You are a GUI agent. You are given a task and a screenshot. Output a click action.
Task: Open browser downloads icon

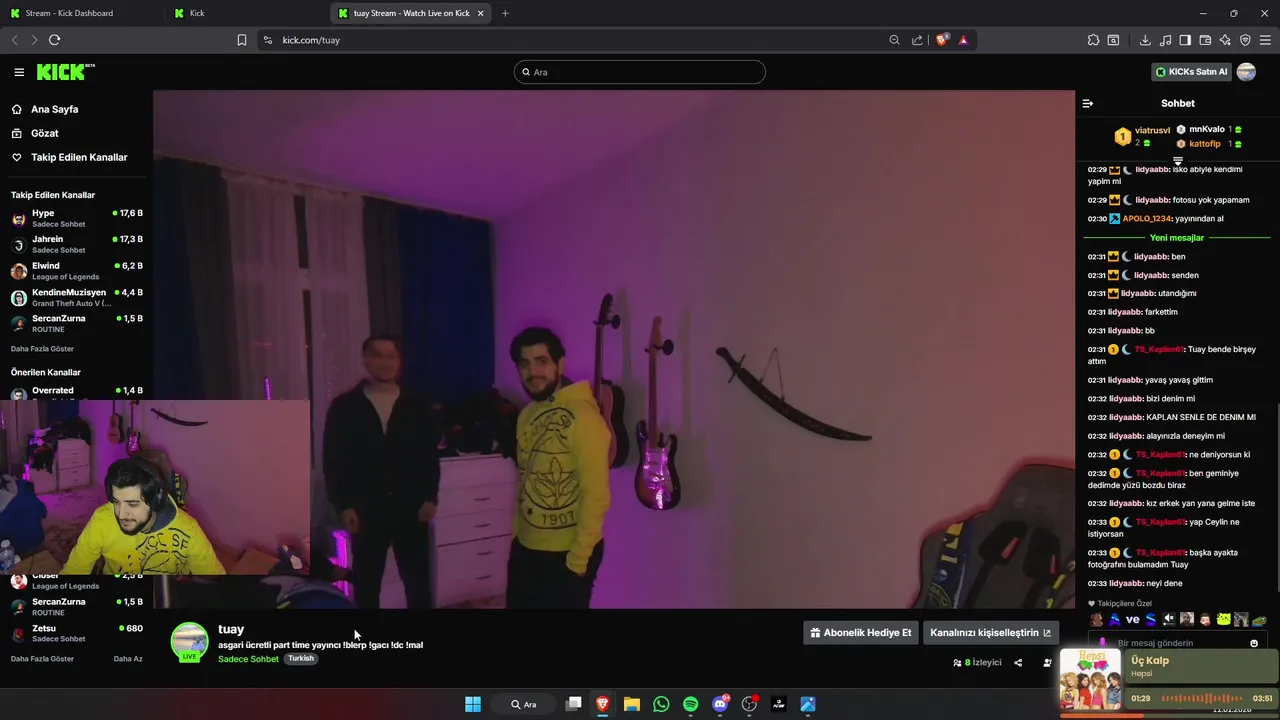[1145, 40]
